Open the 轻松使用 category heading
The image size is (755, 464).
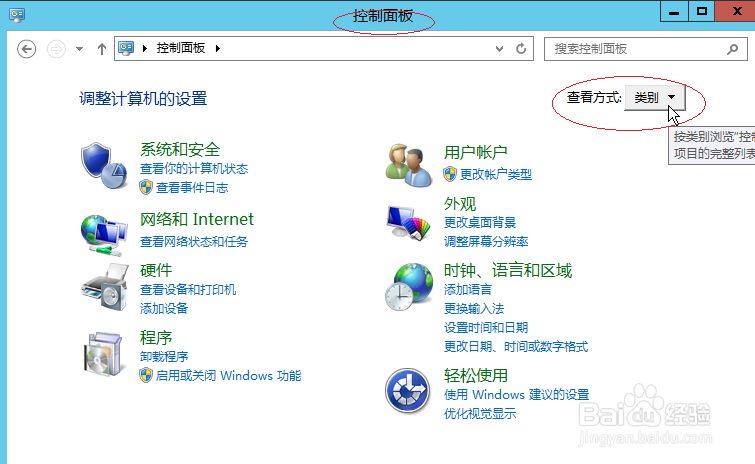476,375
